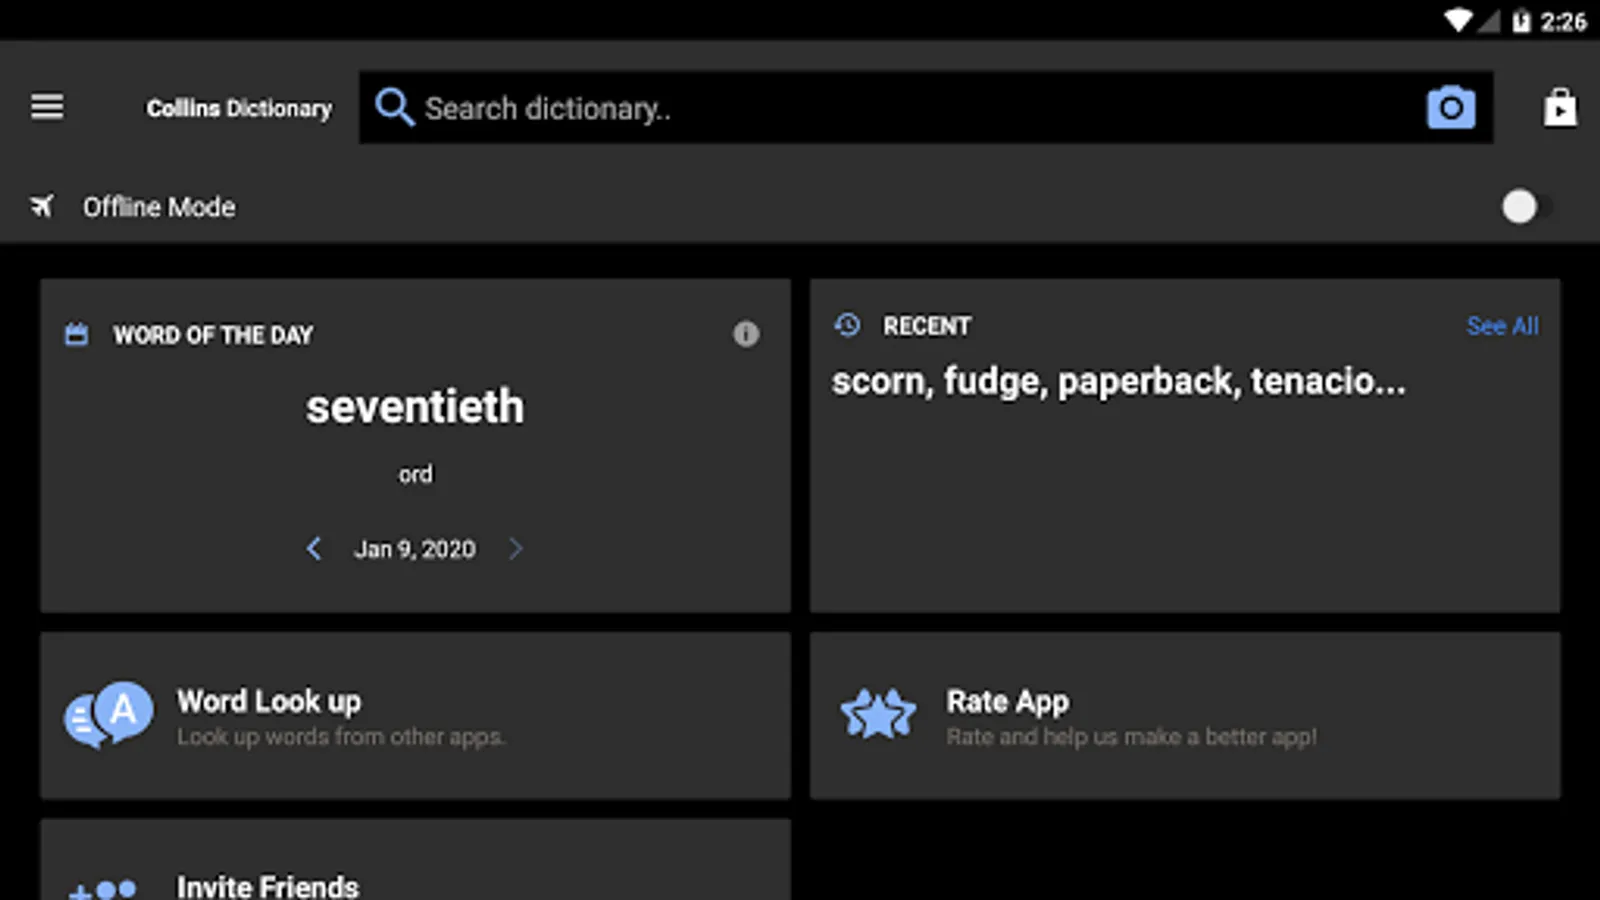Click the Recent history clock icon

click(847, 326)
